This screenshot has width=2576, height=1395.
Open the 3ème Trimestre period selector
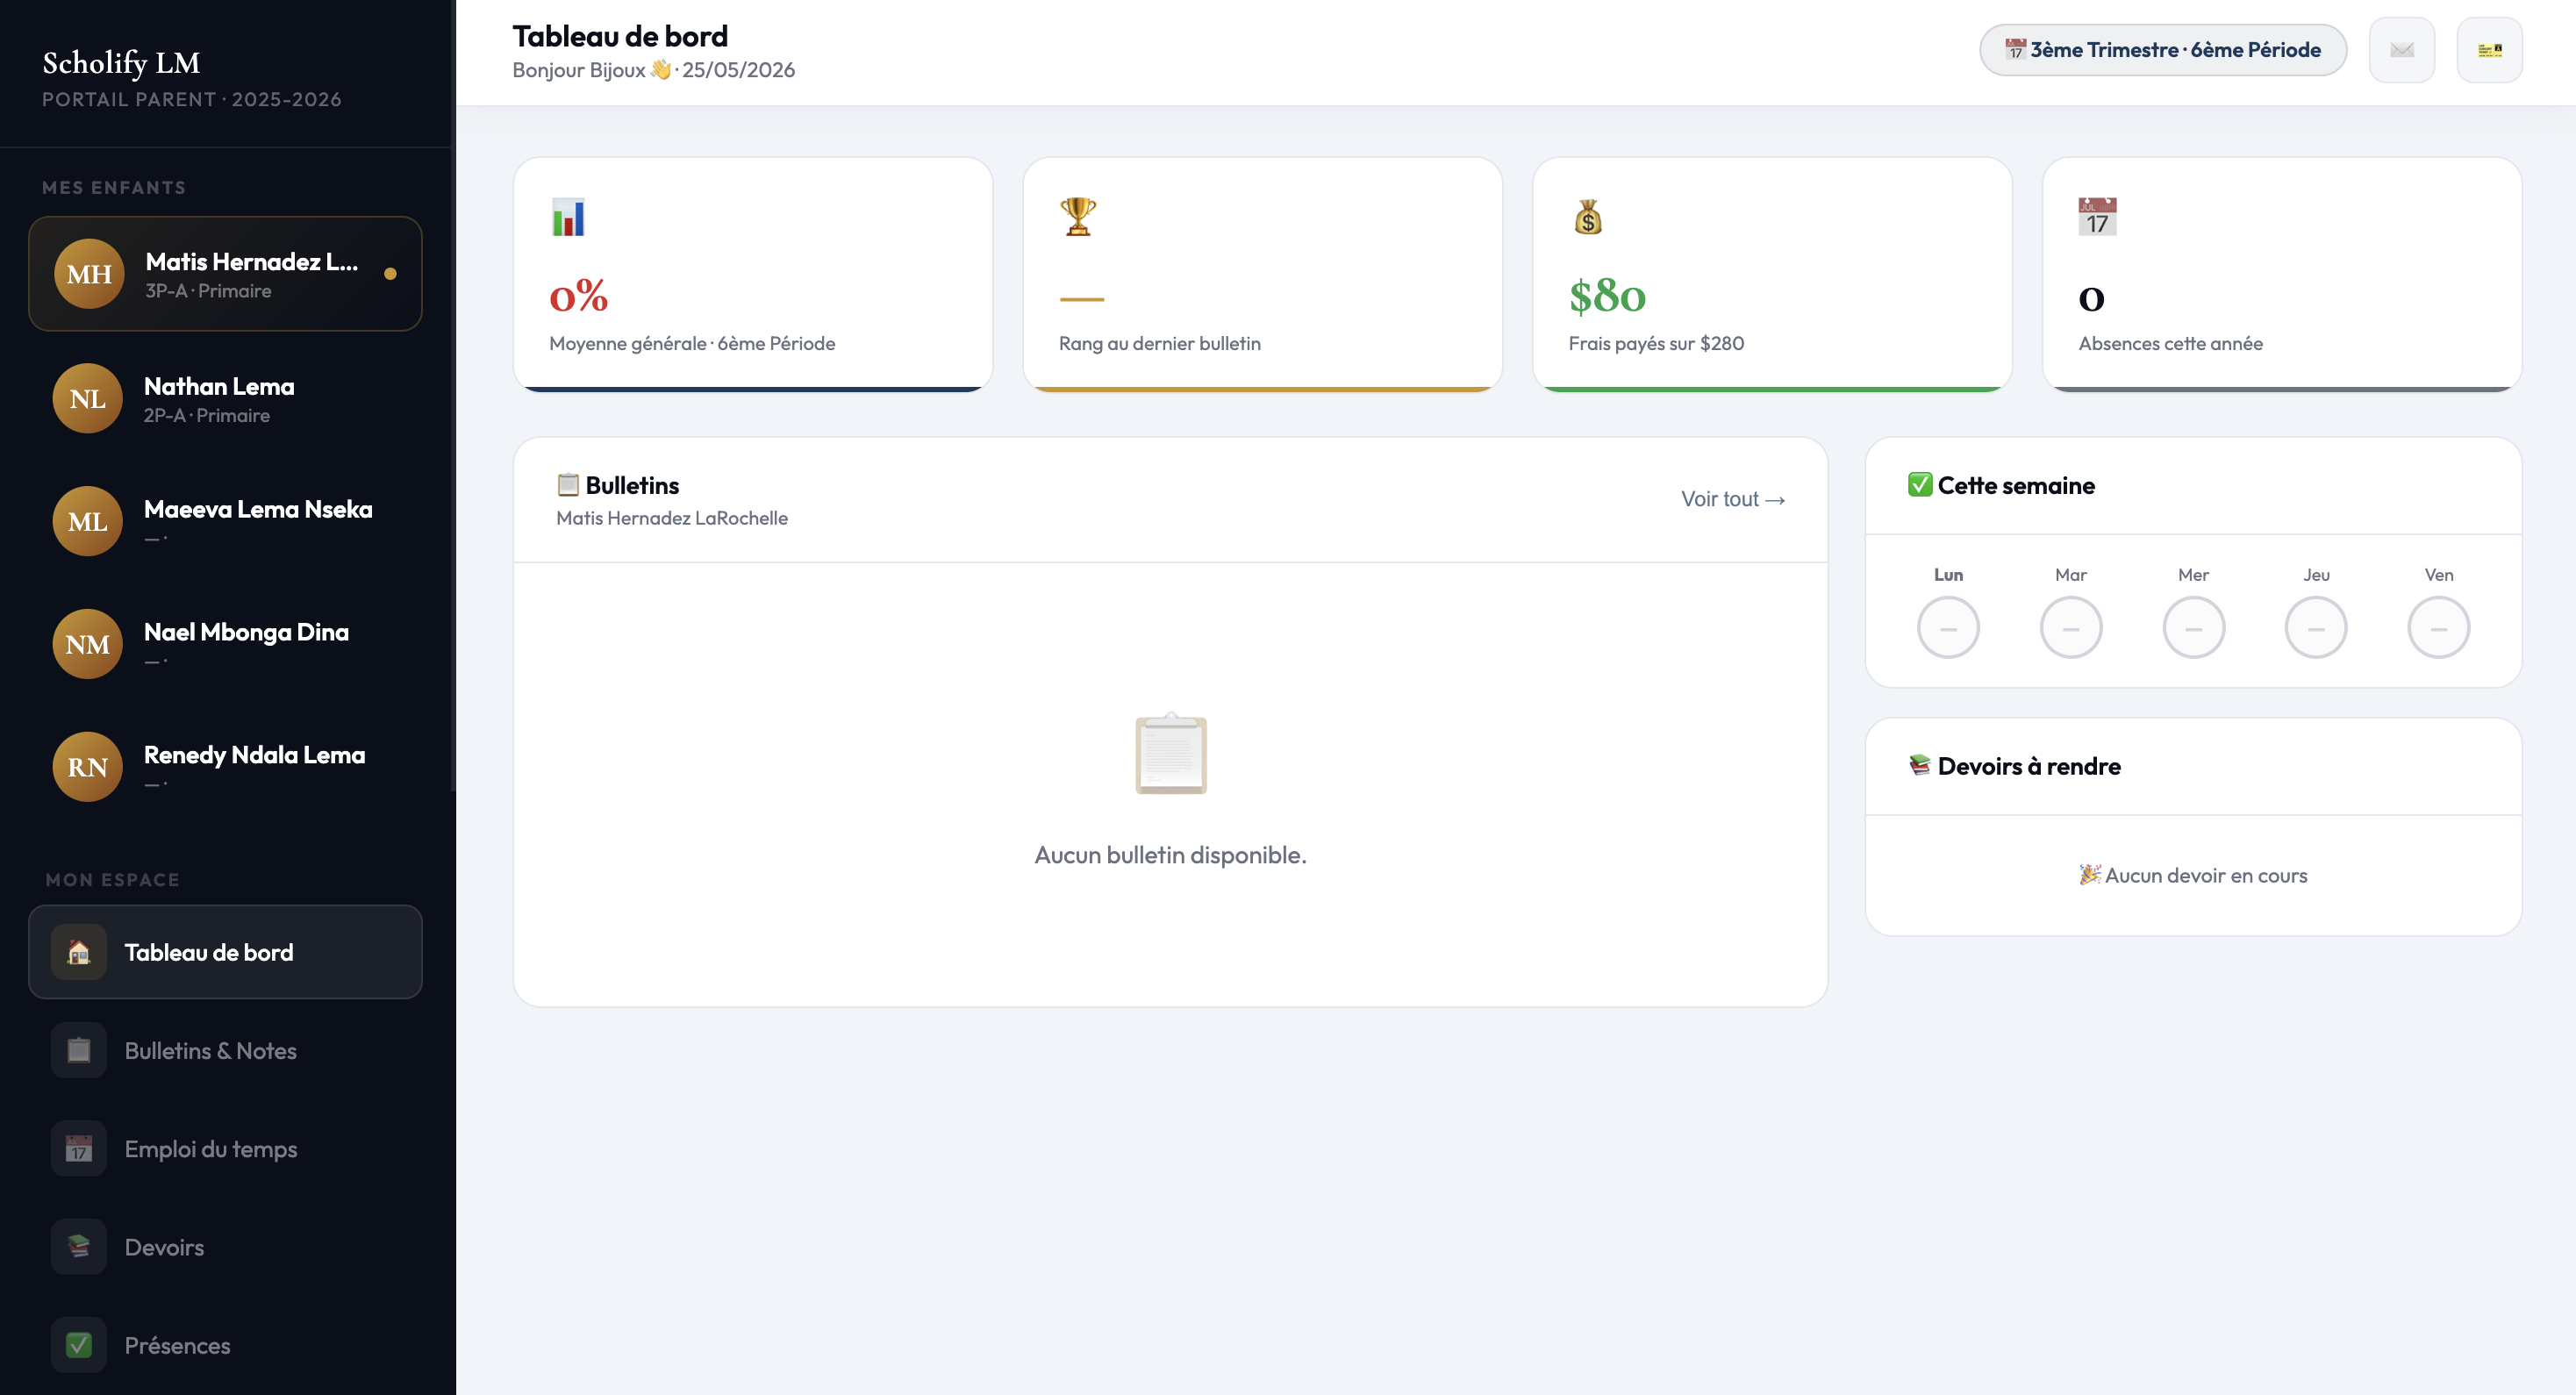(x=2163, y=50)
